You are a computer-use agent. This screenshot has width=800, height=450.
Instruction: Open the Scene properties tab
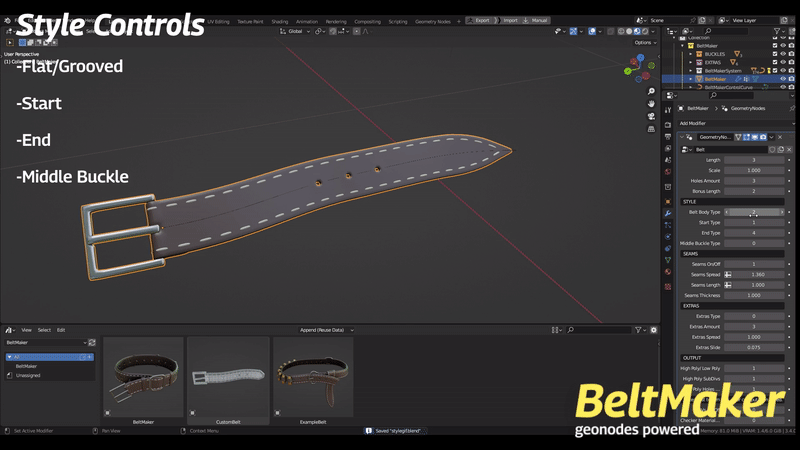(x=668, y=160)
